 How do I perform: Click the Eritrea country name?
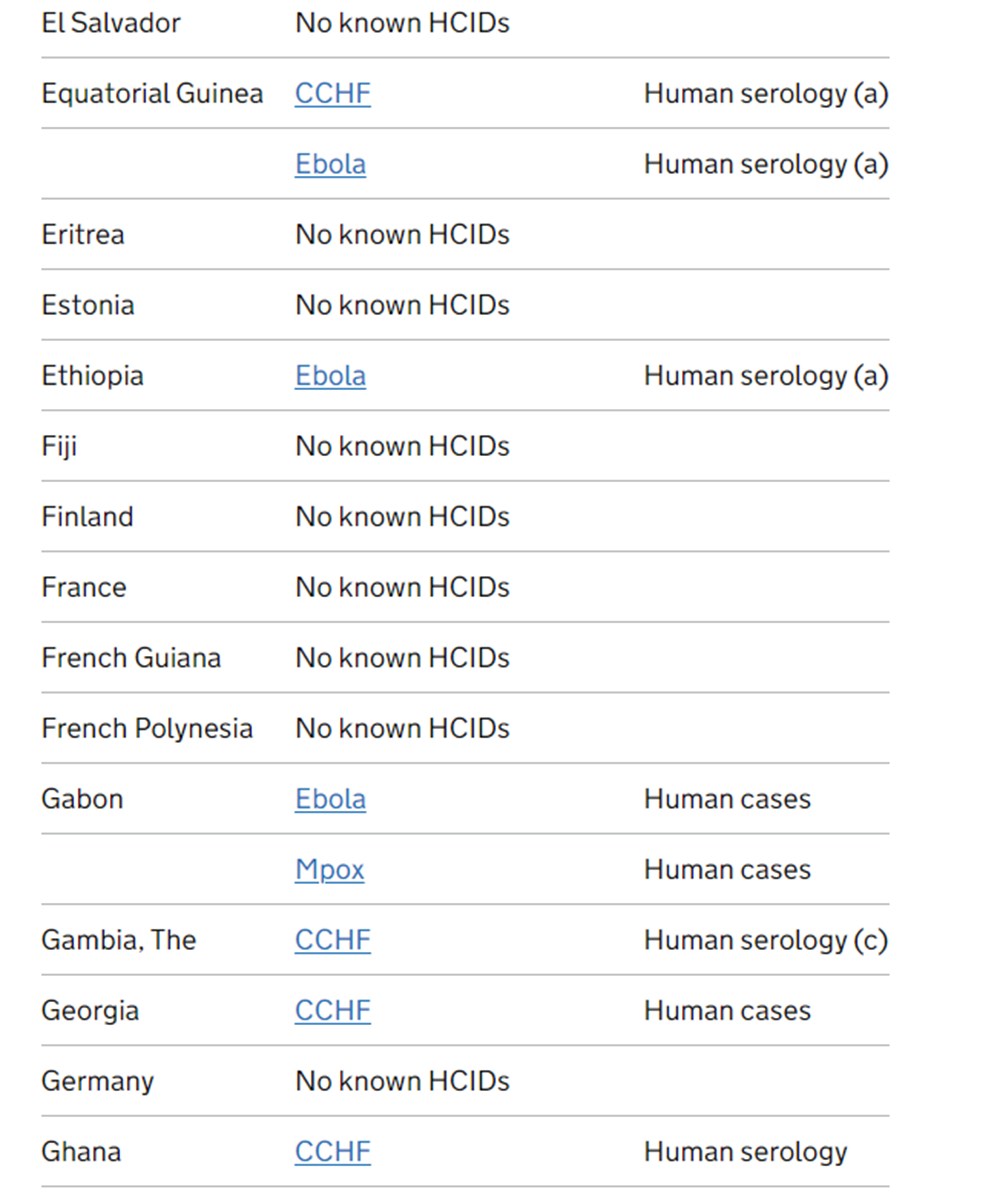tap(83, 235)
